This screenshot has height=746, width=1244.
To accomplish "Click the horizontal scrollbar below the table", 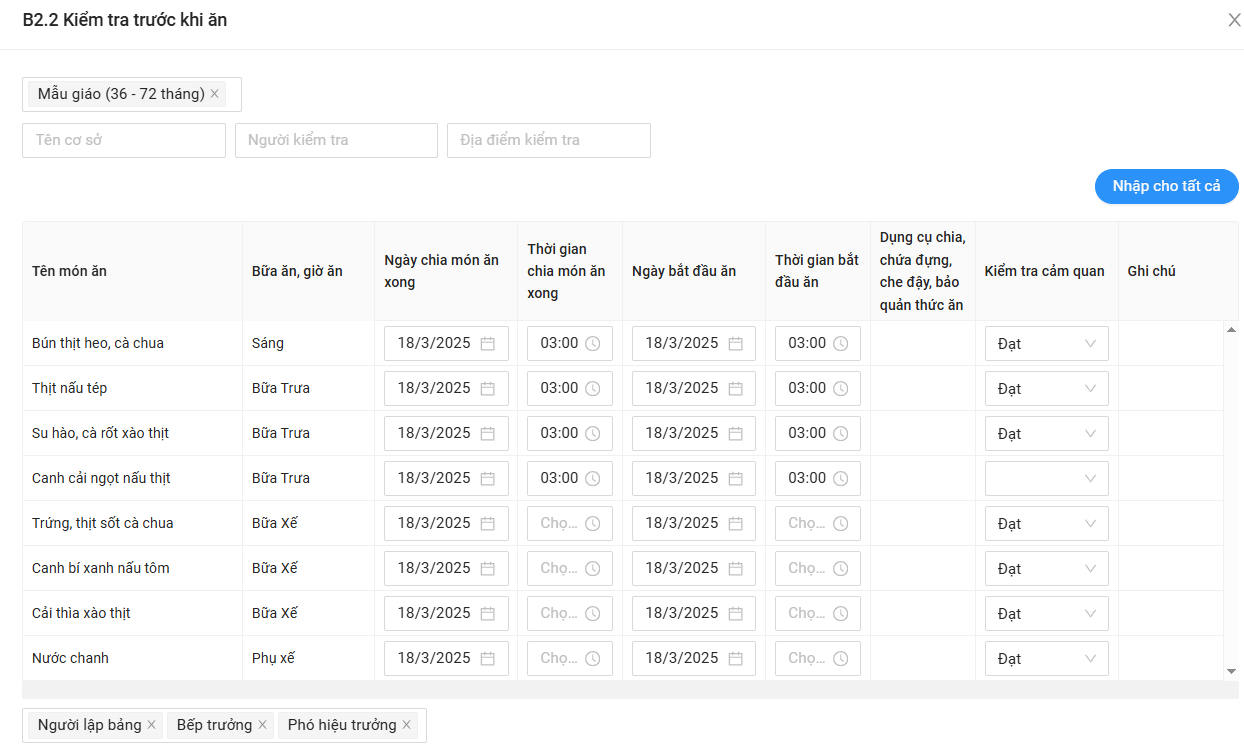I will point(630,690).
